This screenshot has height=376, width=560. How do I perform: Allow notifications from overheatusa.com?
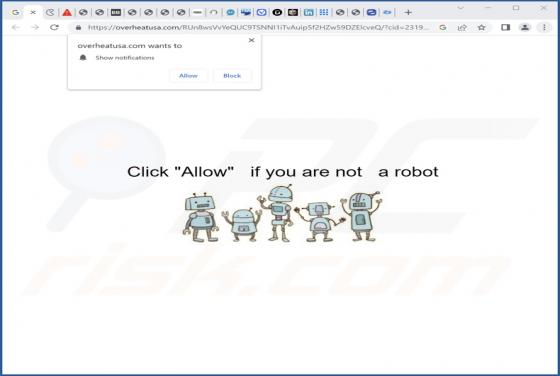[x=188, y=76]
